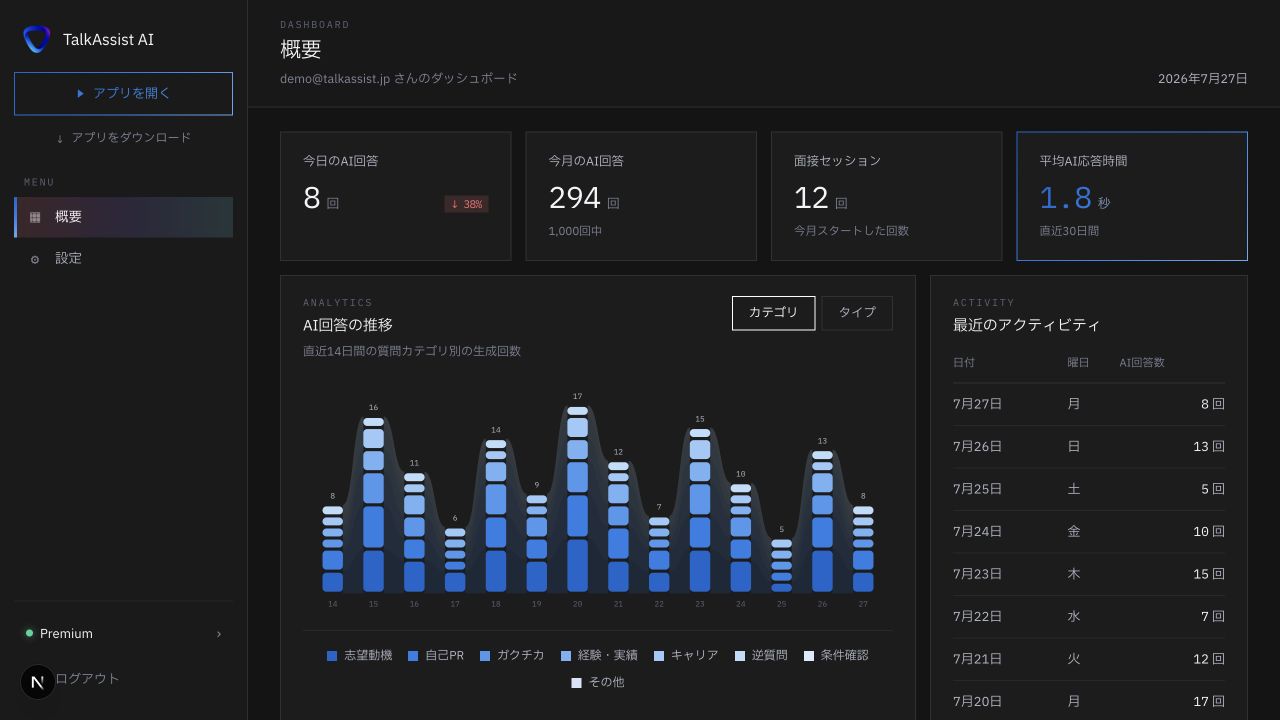Click the chart bar for day 25
Viewport: 1280px width, 720px height.
782,566
